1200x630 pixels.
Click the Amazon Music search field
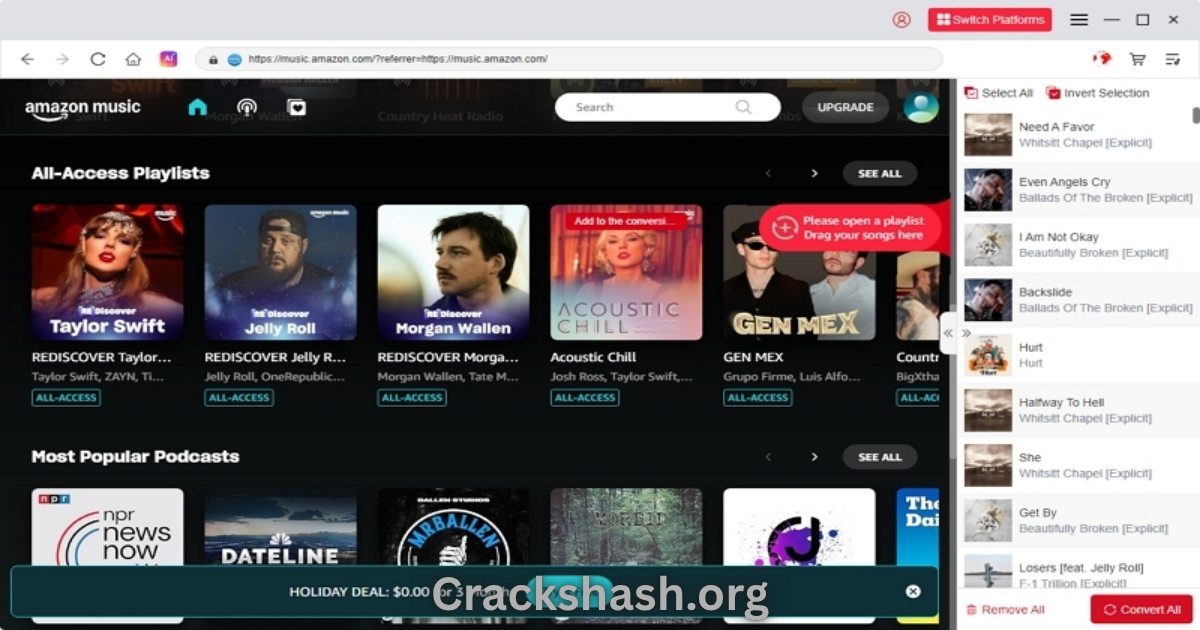tap(667, 107)
